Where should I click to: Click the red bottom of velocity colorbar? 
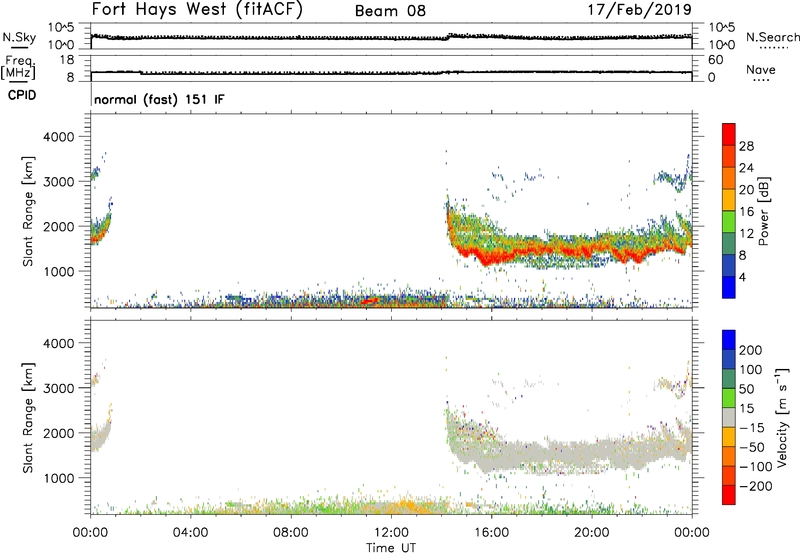coord(729,495)
